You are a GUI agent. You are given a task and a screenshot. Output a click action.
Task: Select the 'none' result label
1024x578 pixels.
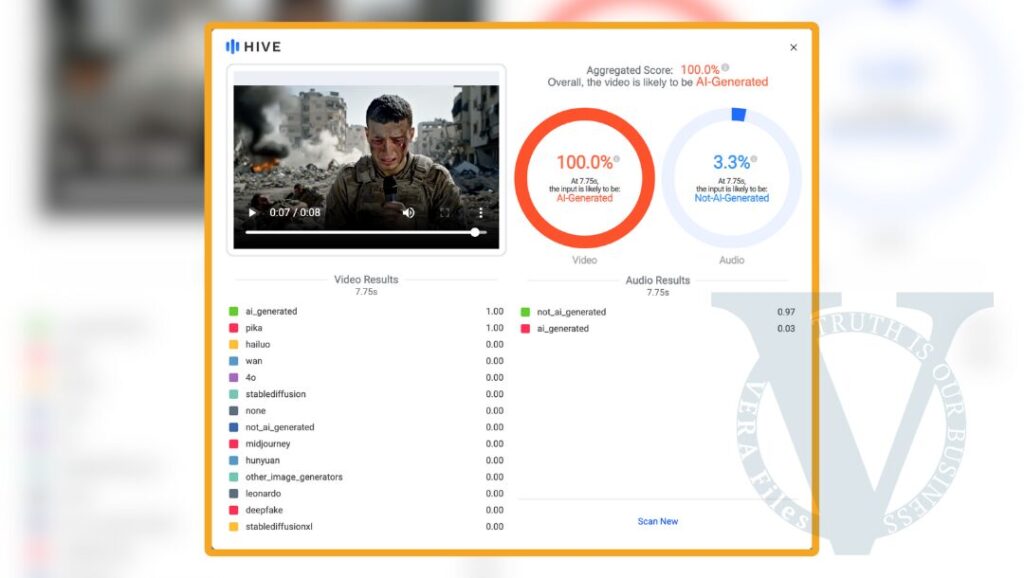[x=255, y=411]
